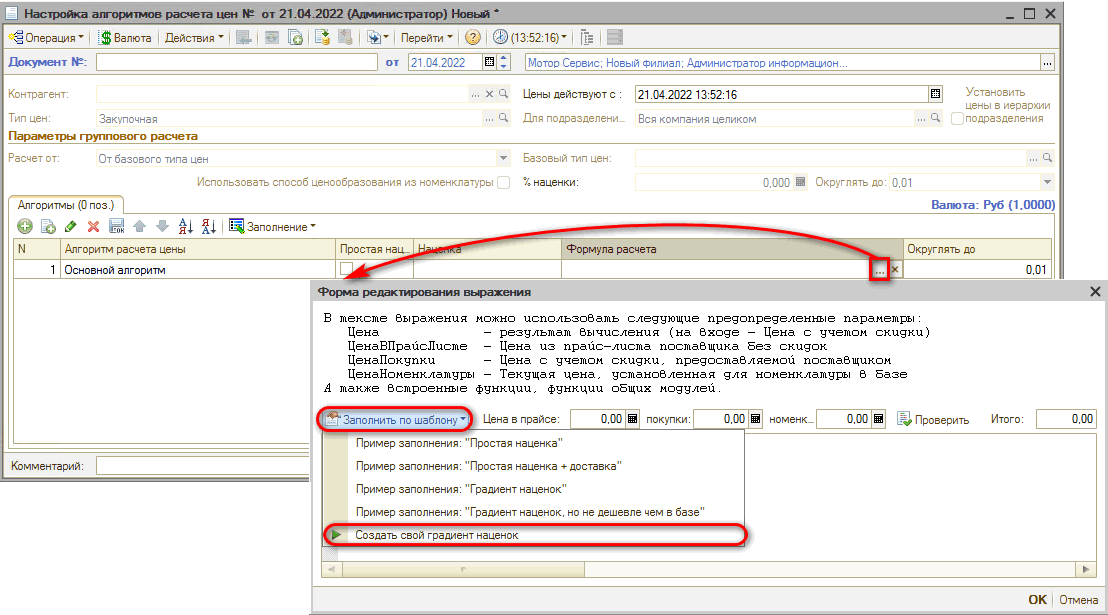Open calendar for Цены действуют с field
This screenshot has width=1108, height=615.
point(936,94)
